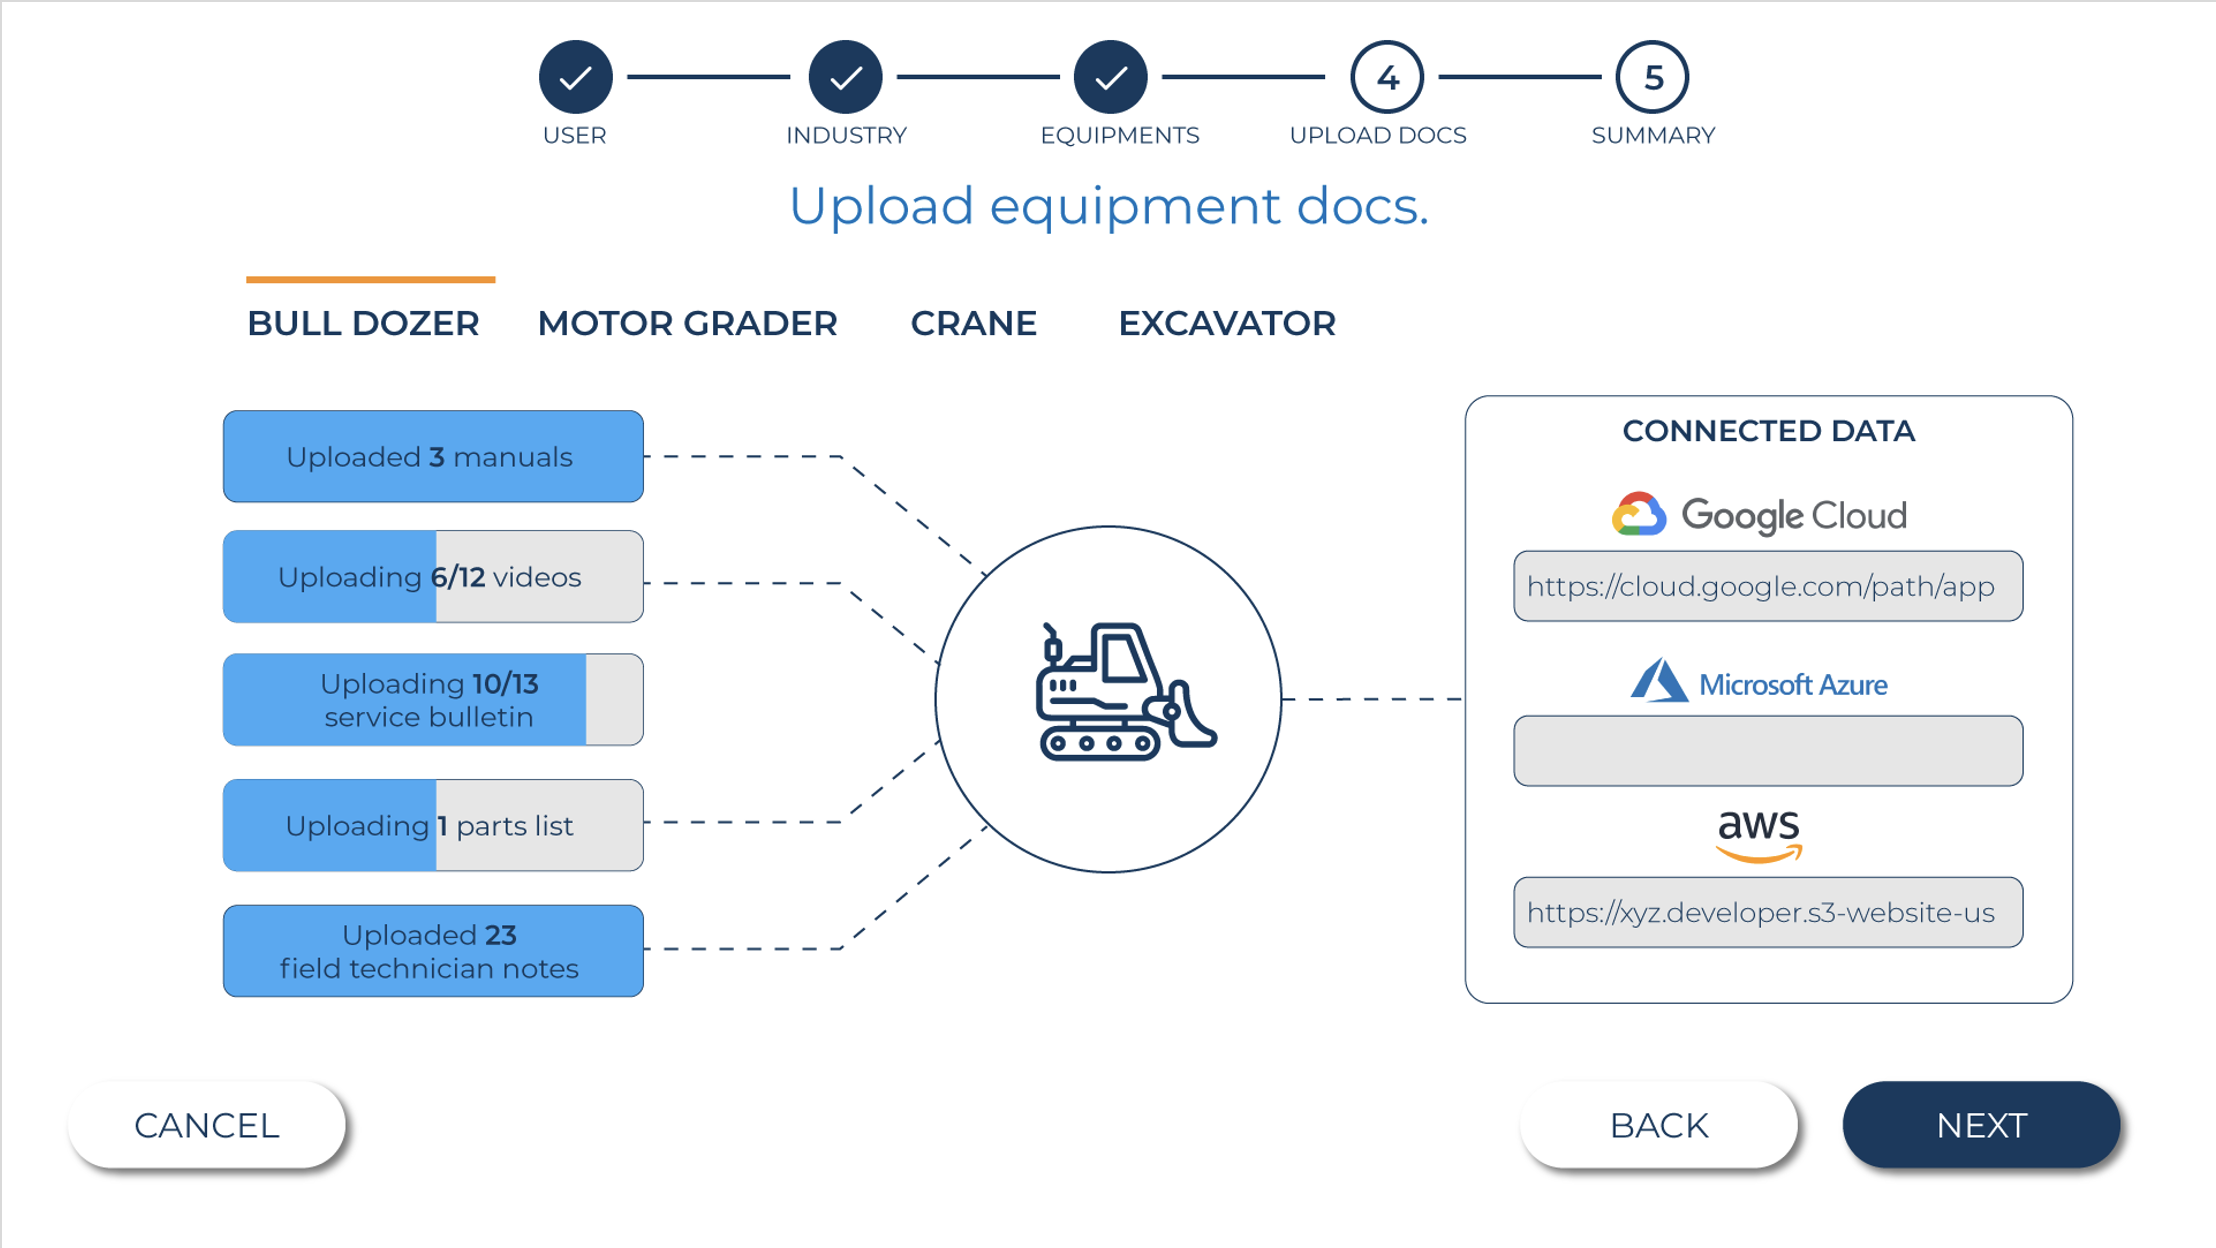Click the completed INDUSTRY step checkmark
The image size is (2216, 1248).
coord(846,77)
